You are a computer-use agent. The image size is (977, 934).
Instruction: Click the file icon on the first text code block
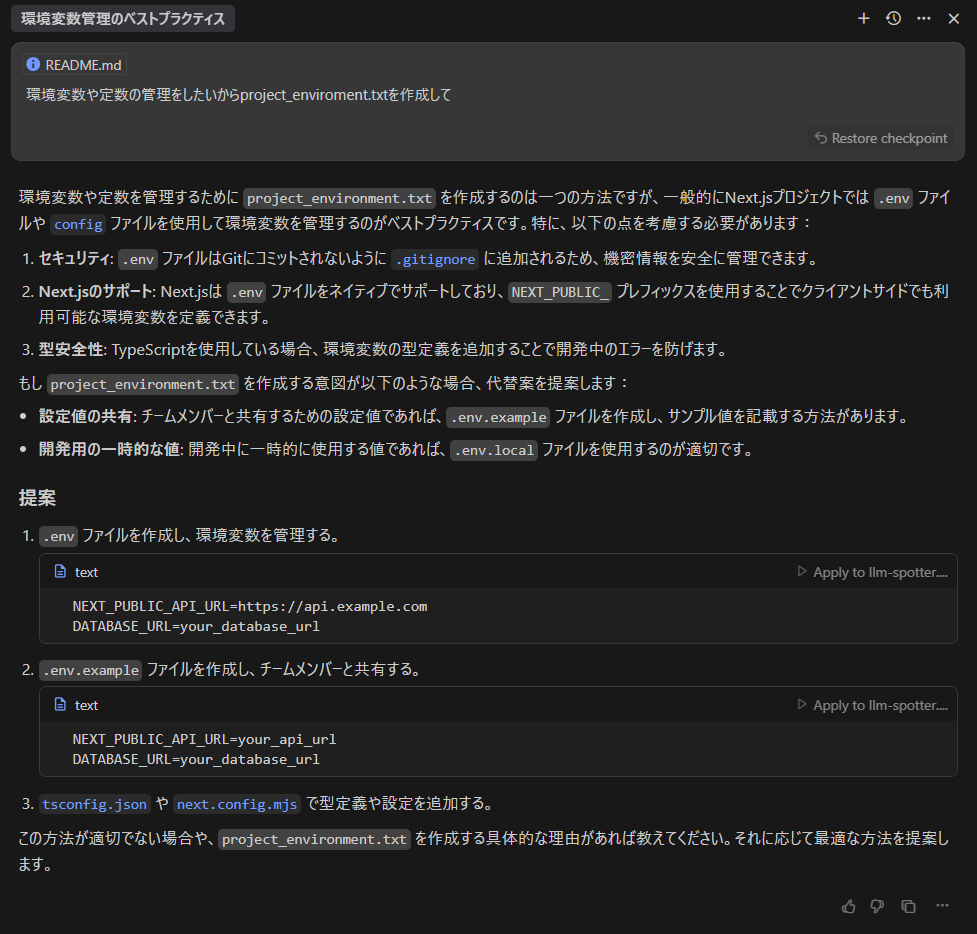point(60,571)
